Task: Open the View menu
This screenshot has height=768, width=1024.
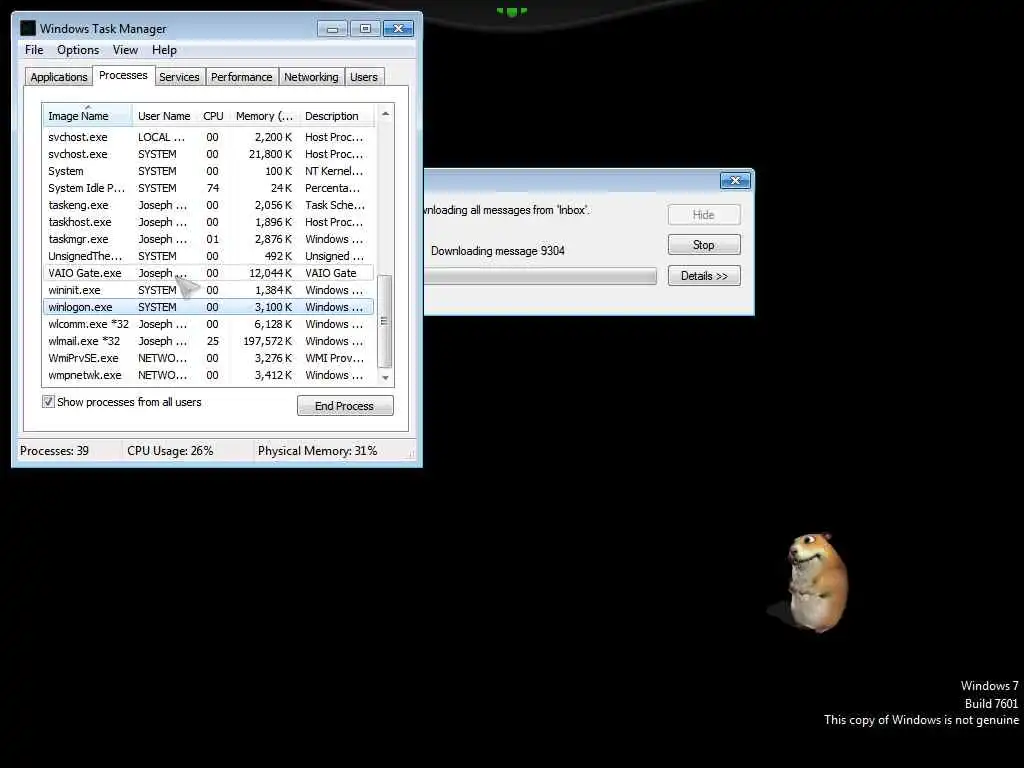Action: (x=125, y=50)
